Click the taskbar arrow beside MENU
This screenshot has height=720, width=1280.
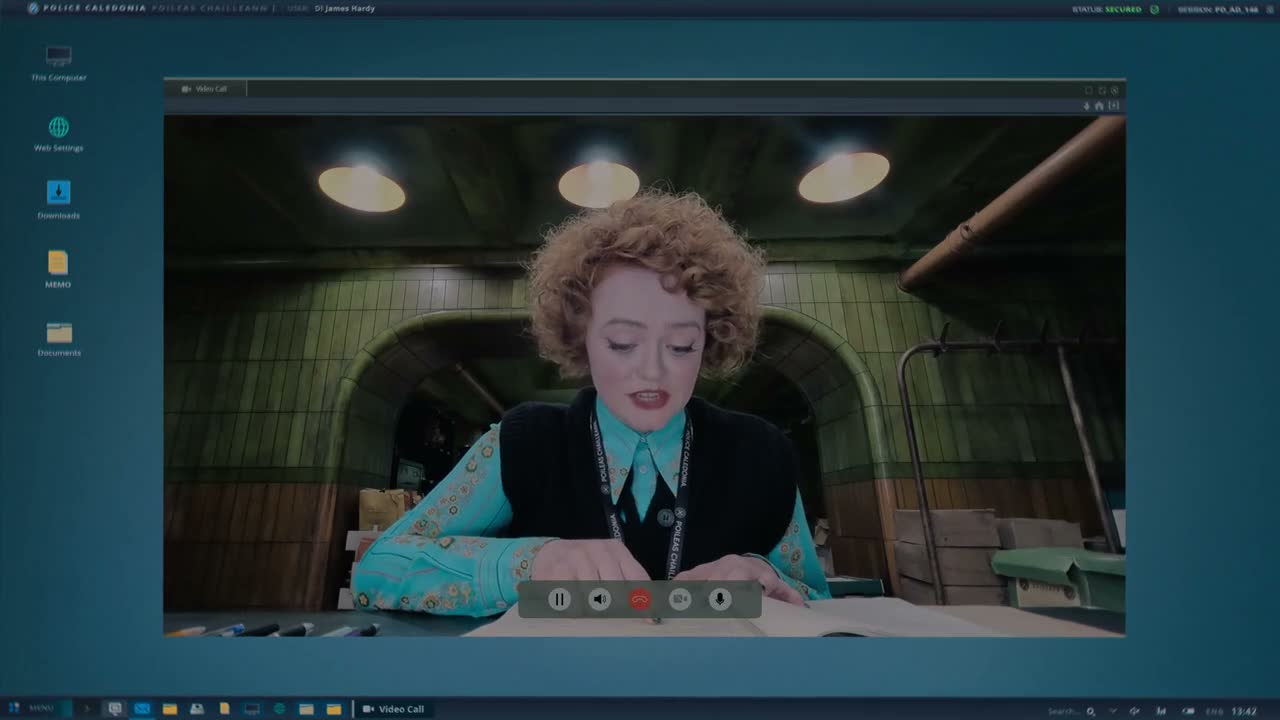point(87,709)
